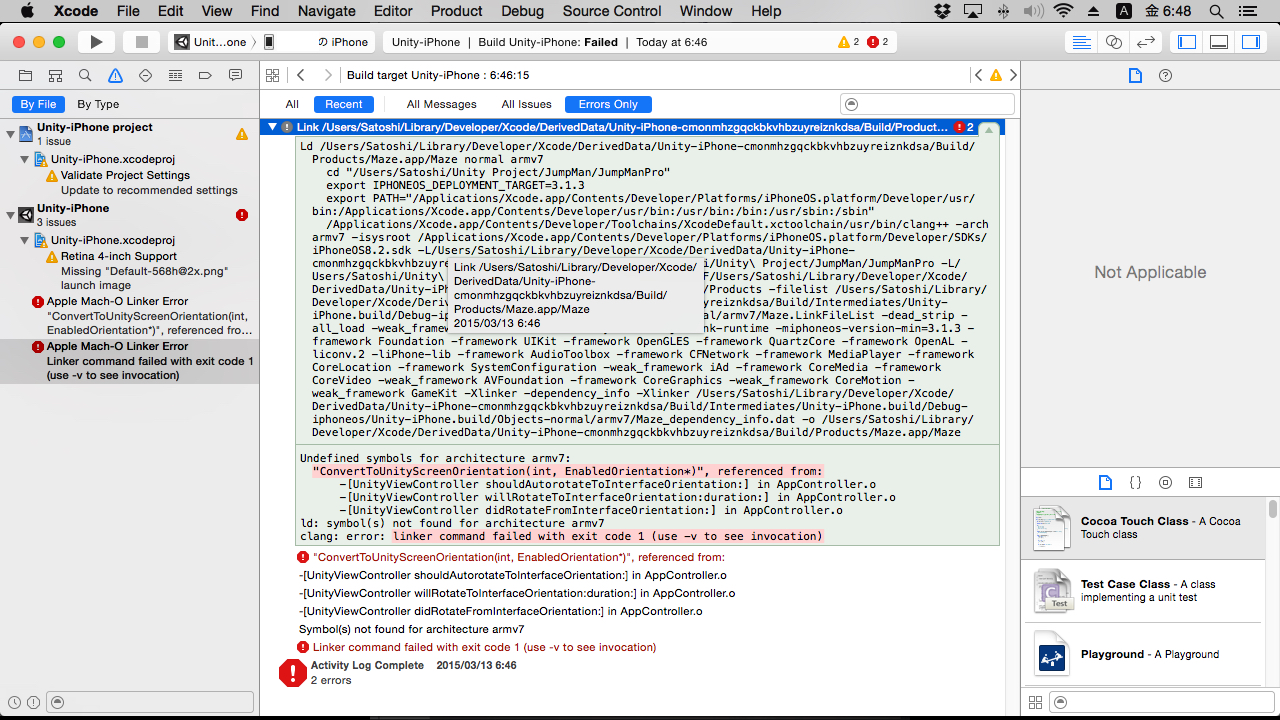Open the report navigator speech bubble icon

pyautogui.click(x=235, y=76)
